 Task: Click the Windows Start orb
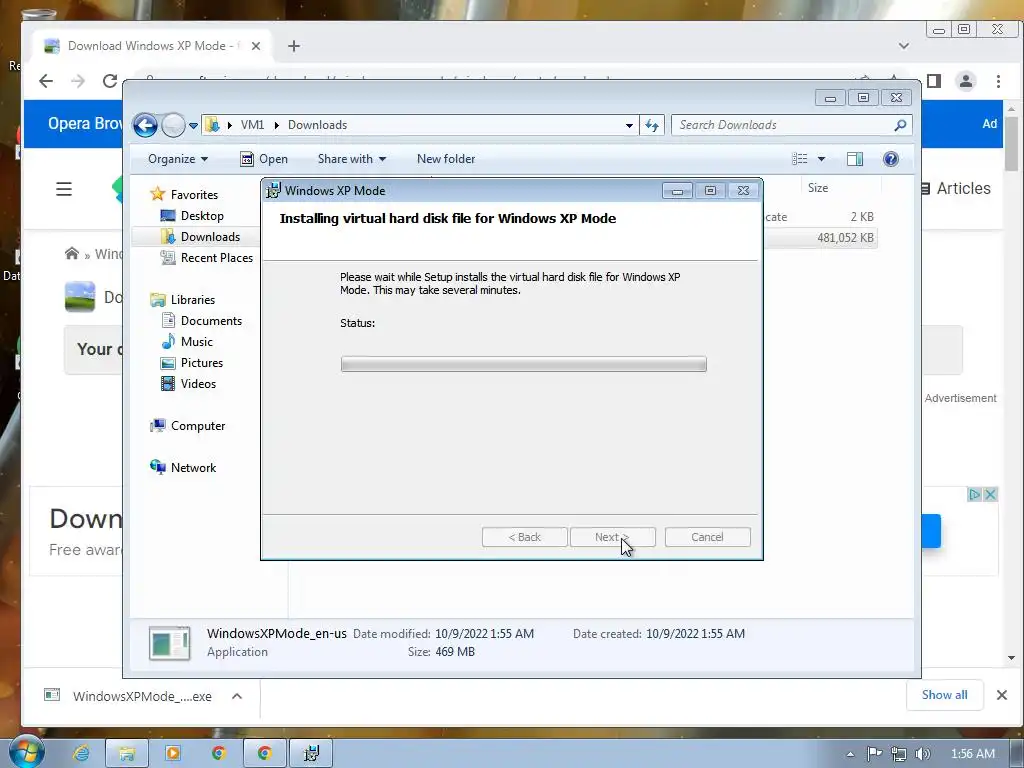click(27, 752)
